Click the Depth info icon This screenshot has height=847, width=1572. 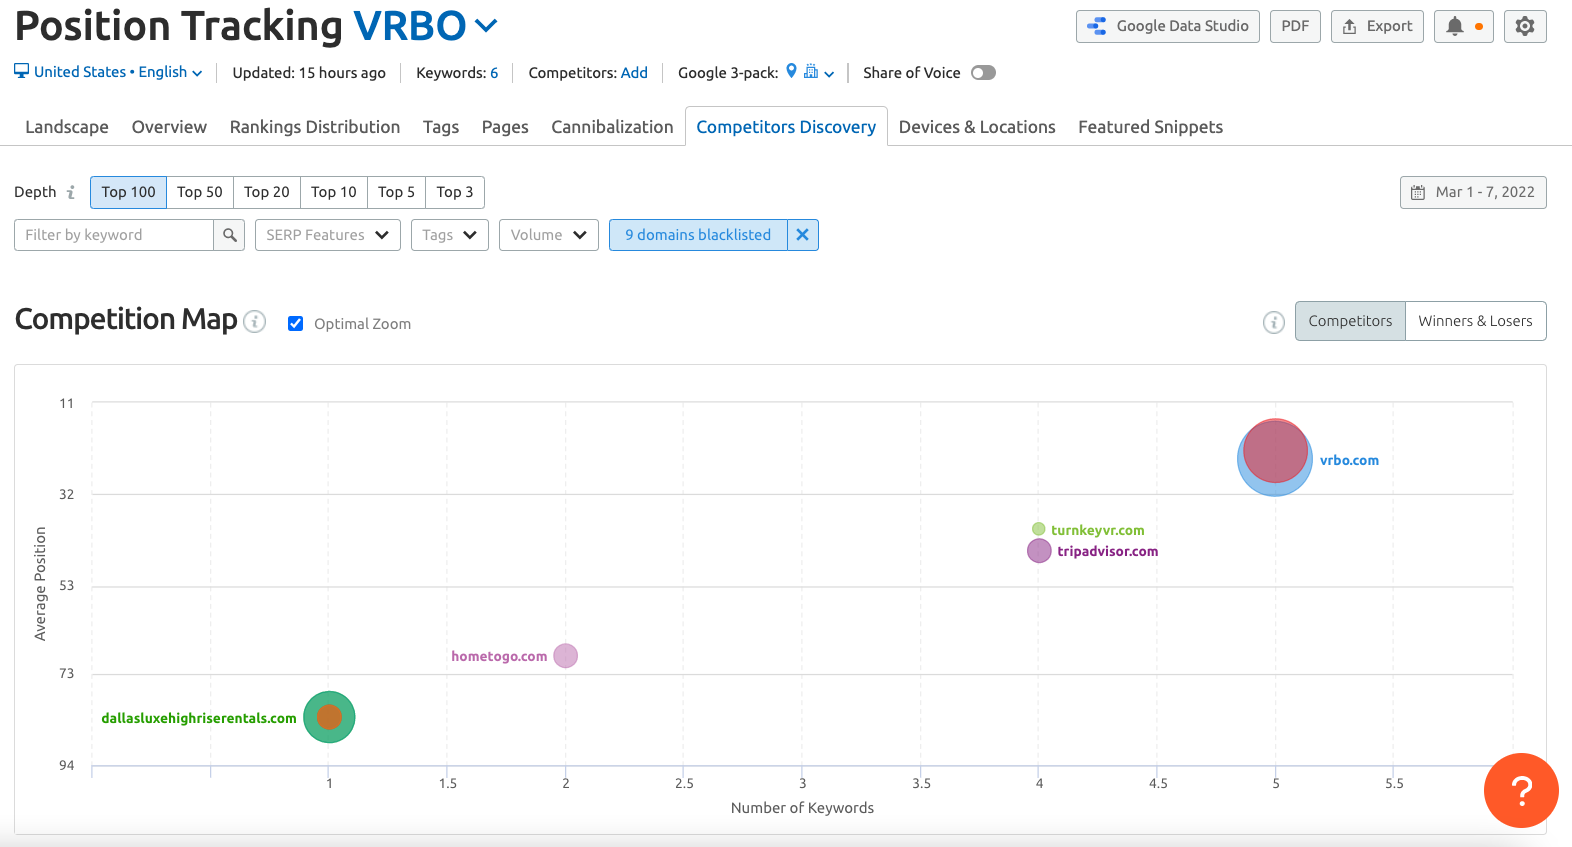[x=71, y=192]
